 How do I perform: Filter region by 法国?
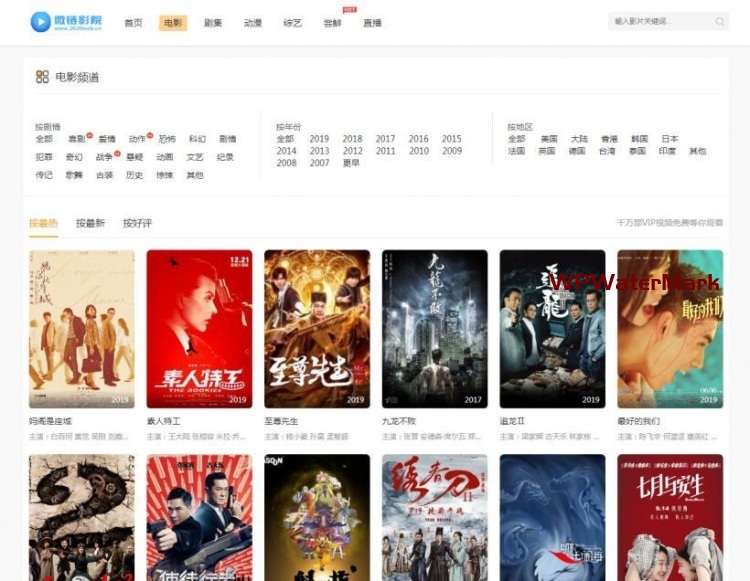[517, 151]
